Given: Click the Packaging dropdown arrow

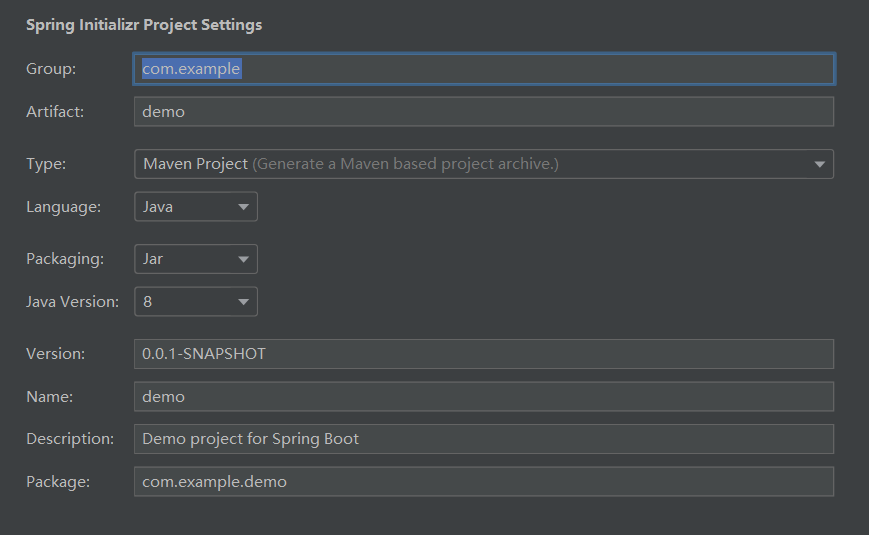Looking at the screenshot, I should tap(243, 259).
